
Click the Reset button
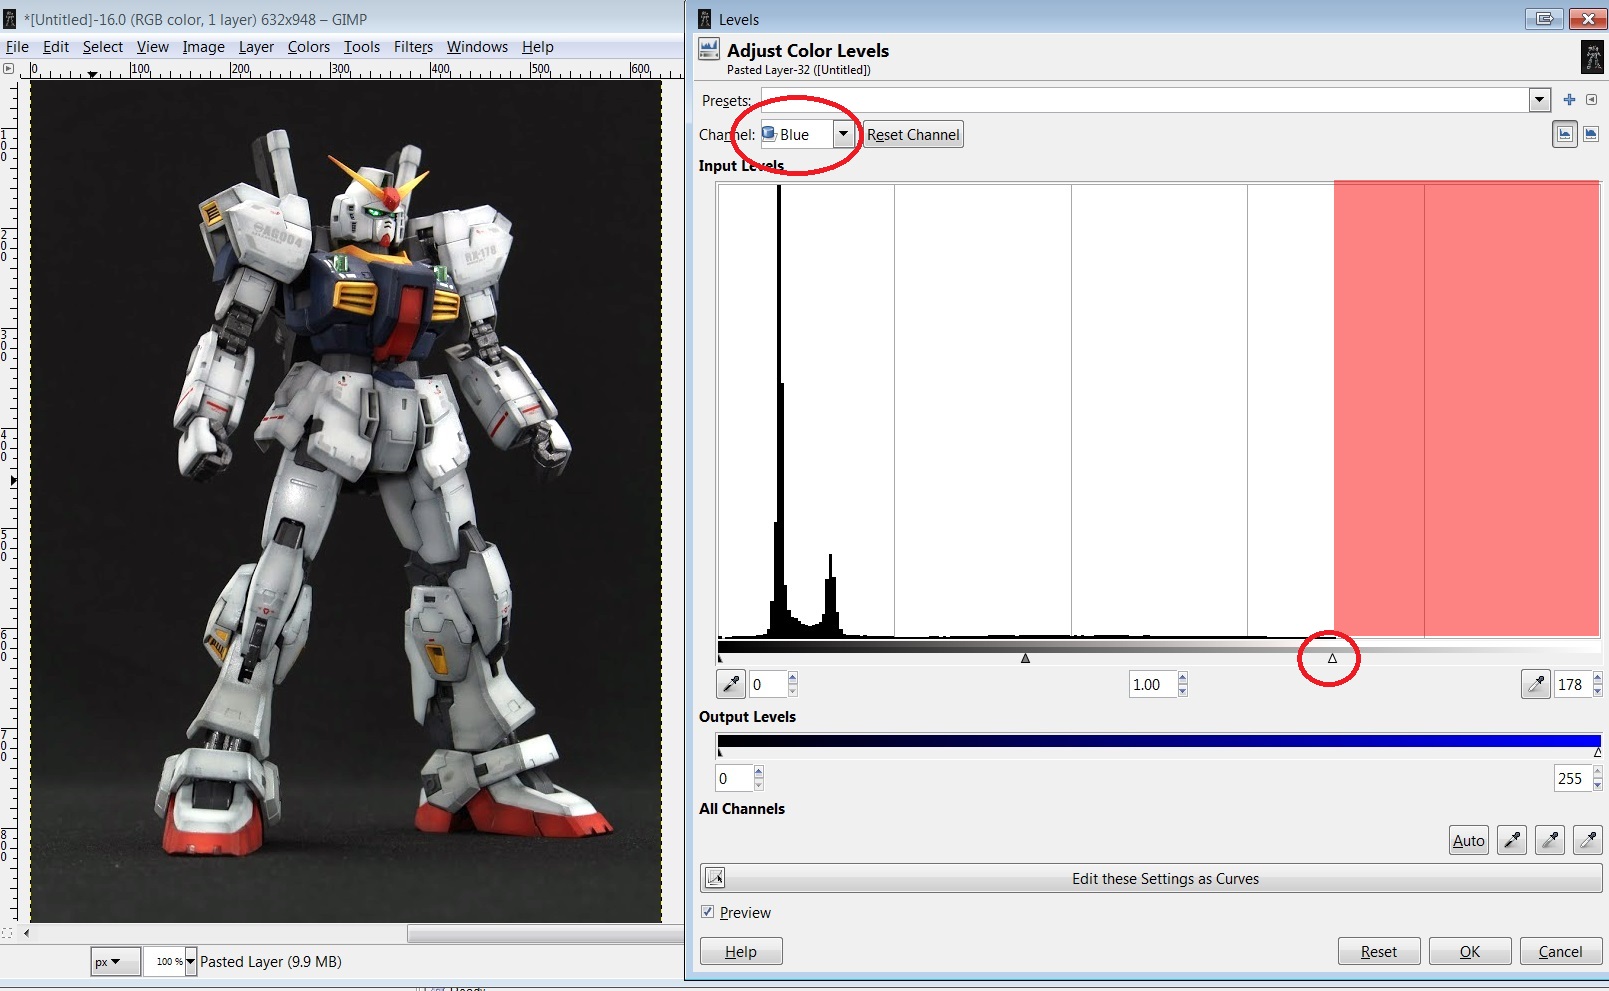click(x=1378, y=951)
